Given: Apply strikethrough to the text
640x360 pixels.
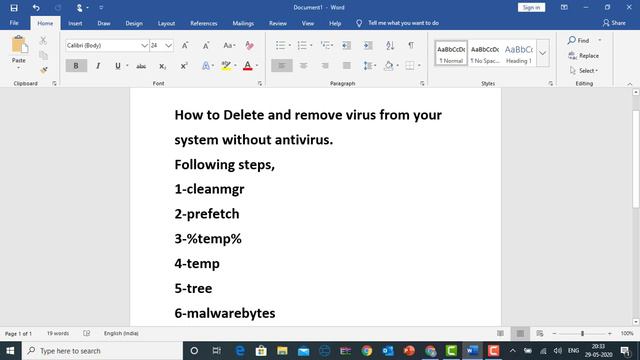Looking at the screenshot, I should [x=141, y=66].
